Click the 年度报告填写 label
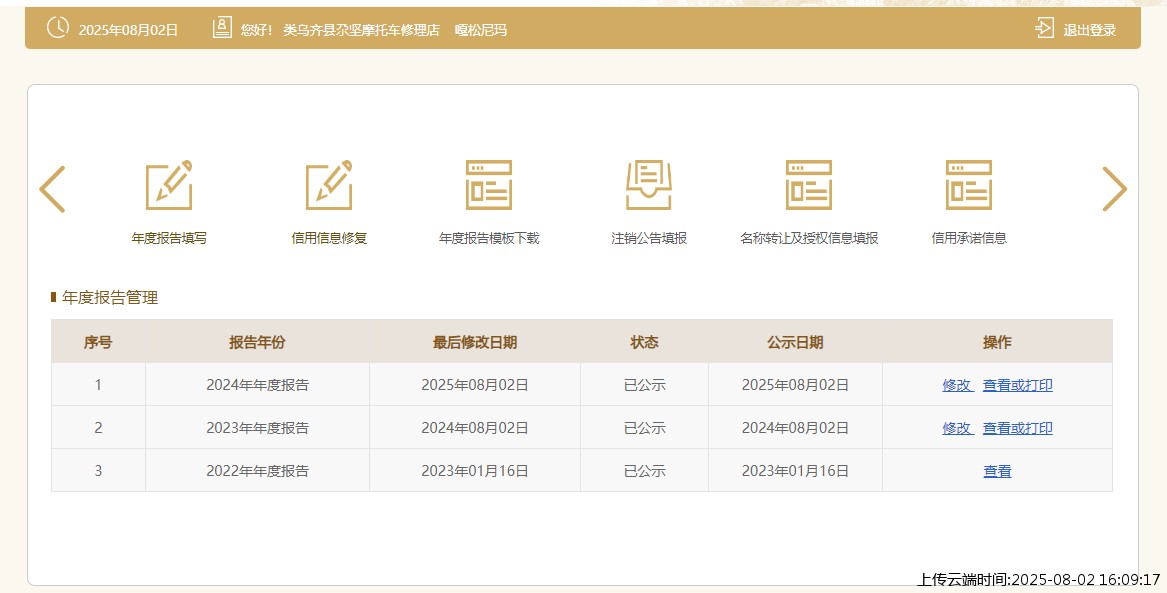Screen dimensions: 1167x593 [x=169, y=238]
